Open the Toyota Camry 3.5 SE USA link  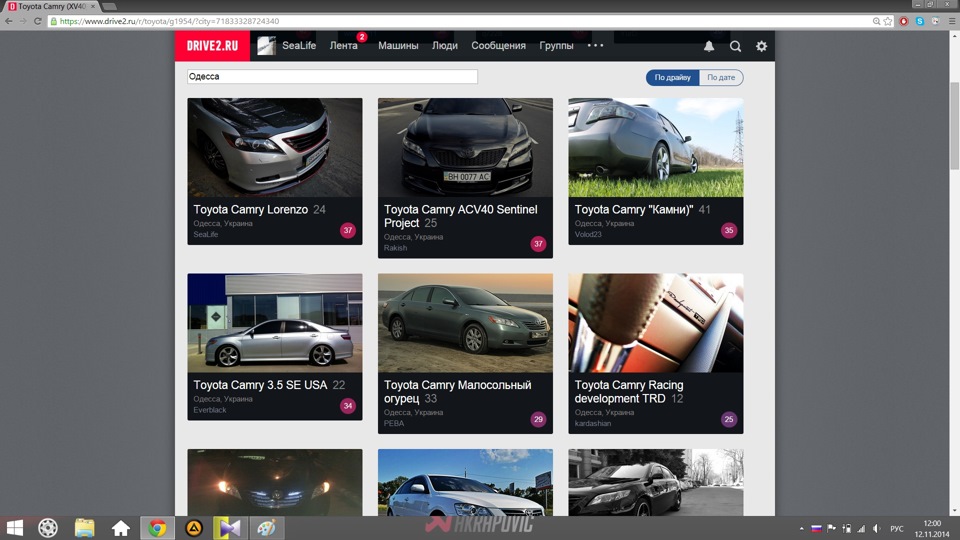(x=260, y=385)
